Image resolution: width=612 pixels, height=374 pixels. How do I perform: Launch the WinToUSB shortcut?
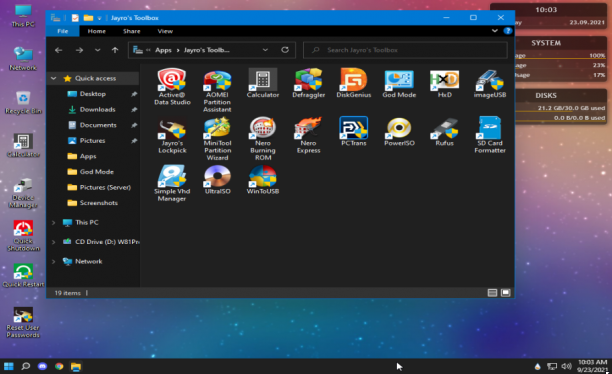263,180
